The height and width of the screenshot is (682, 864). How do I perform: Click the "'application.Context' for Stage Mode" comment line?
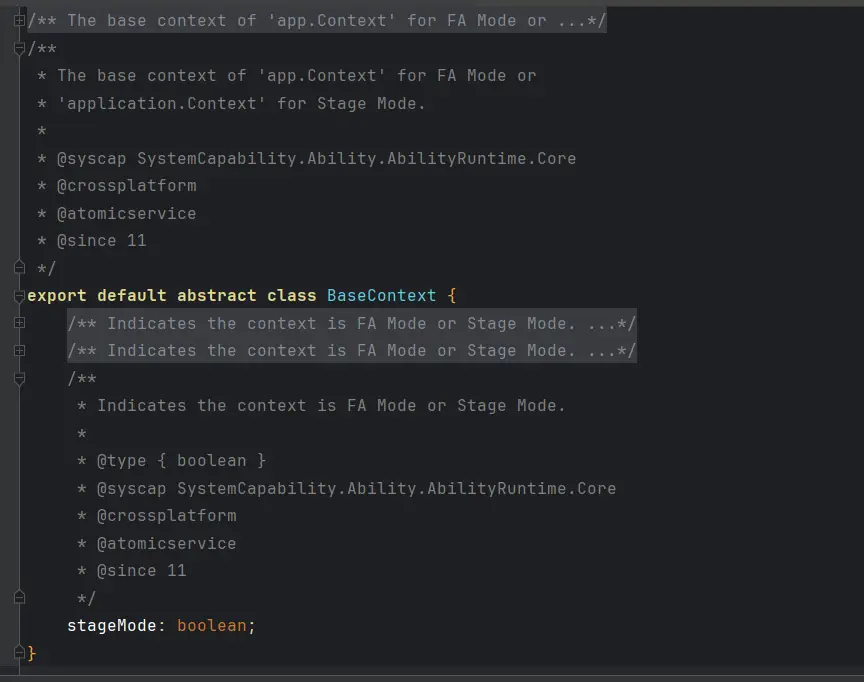(x=241, y=103)
